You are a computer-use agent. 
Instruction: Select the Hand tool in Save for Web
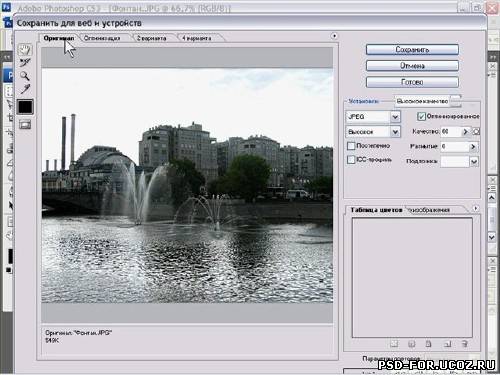25,50
